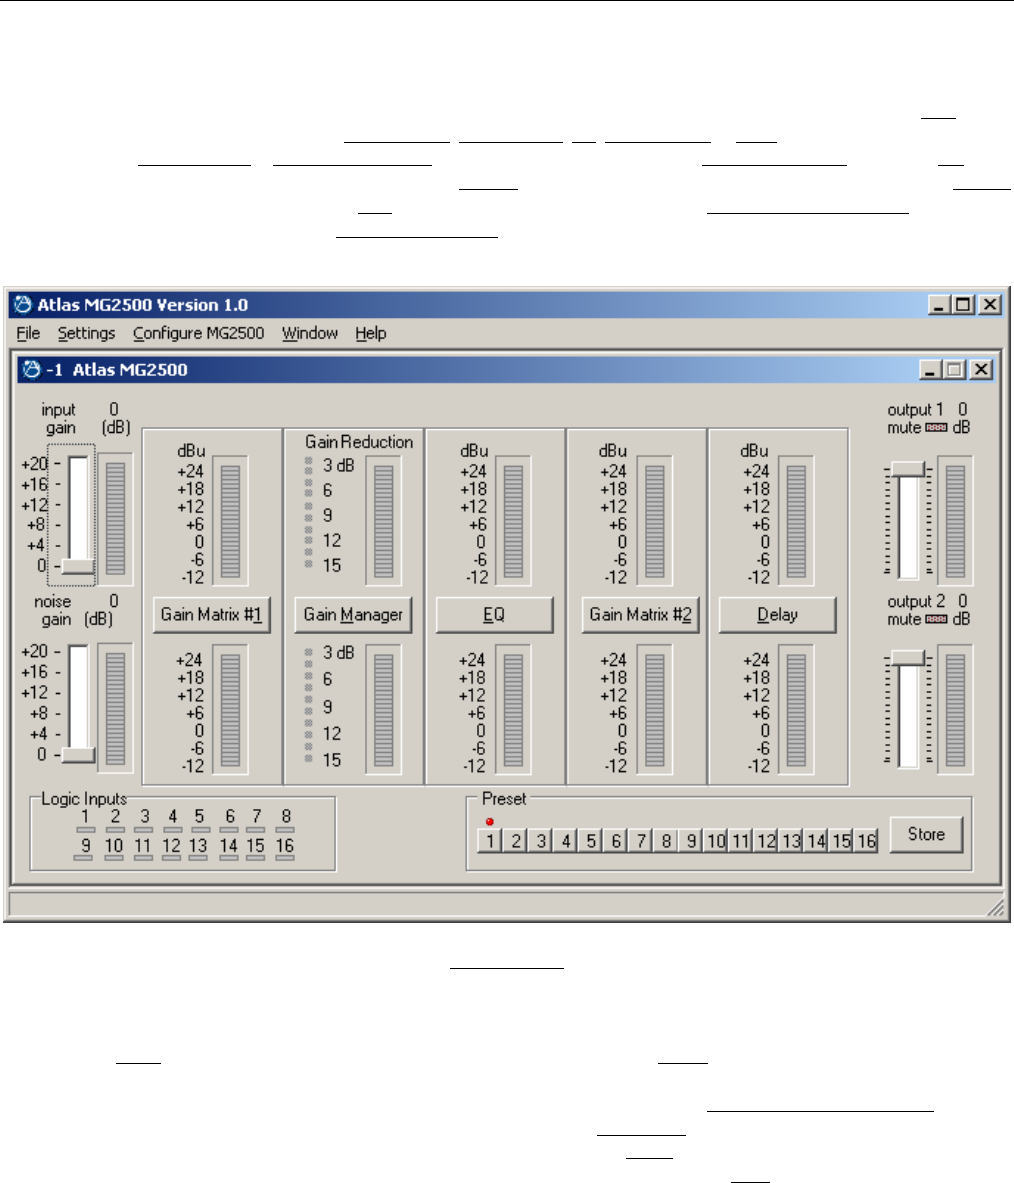Select preset 13
The height and width of the screenshot is (1183, 1014).
pos(791,840)
